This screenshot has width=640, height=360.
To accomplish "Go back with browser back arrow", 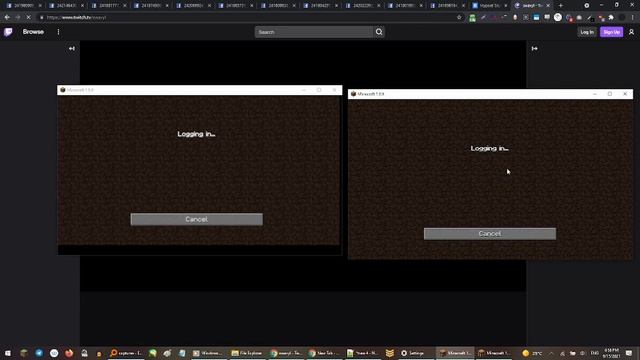I will click(7, 18).
